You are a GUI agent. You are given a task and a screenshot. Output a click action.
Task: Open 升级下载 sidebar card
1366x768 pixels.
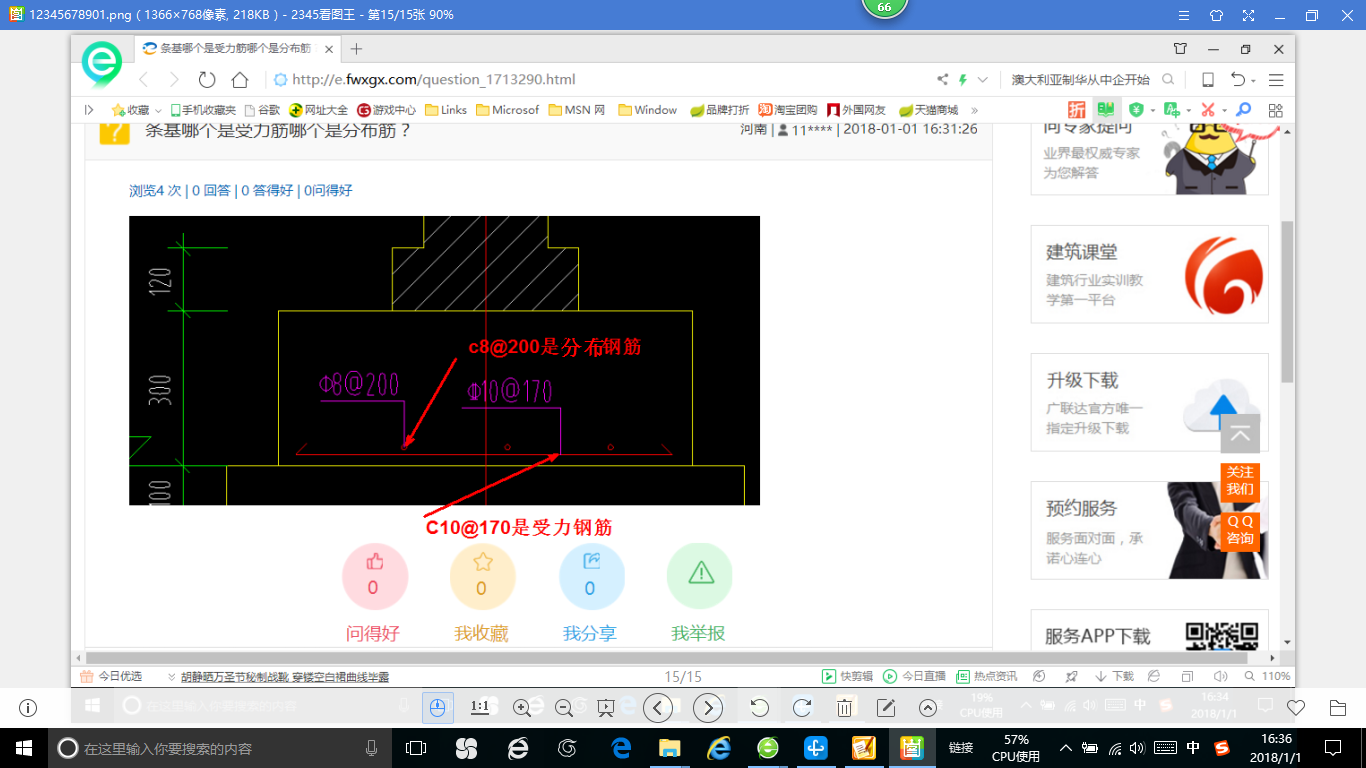point(1149,402)
